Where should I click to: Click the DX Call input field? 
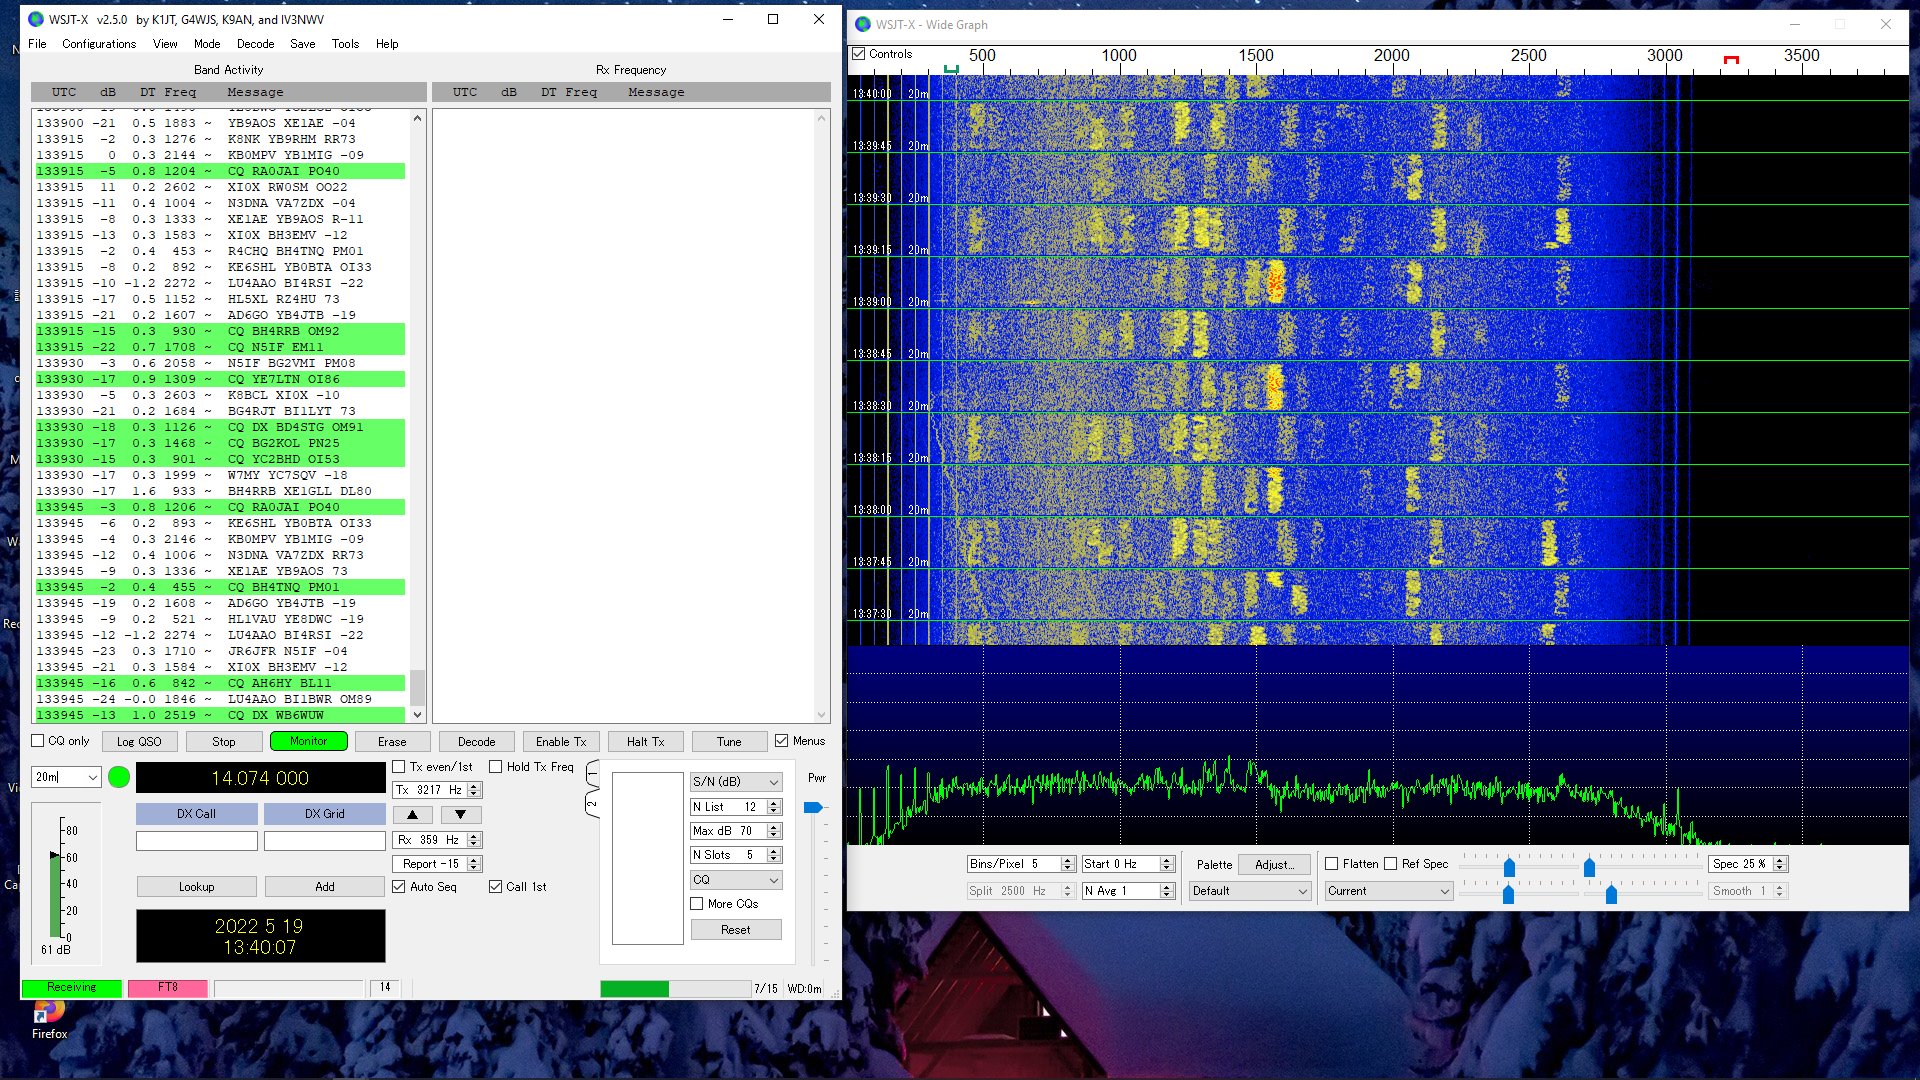coord(197,841)
